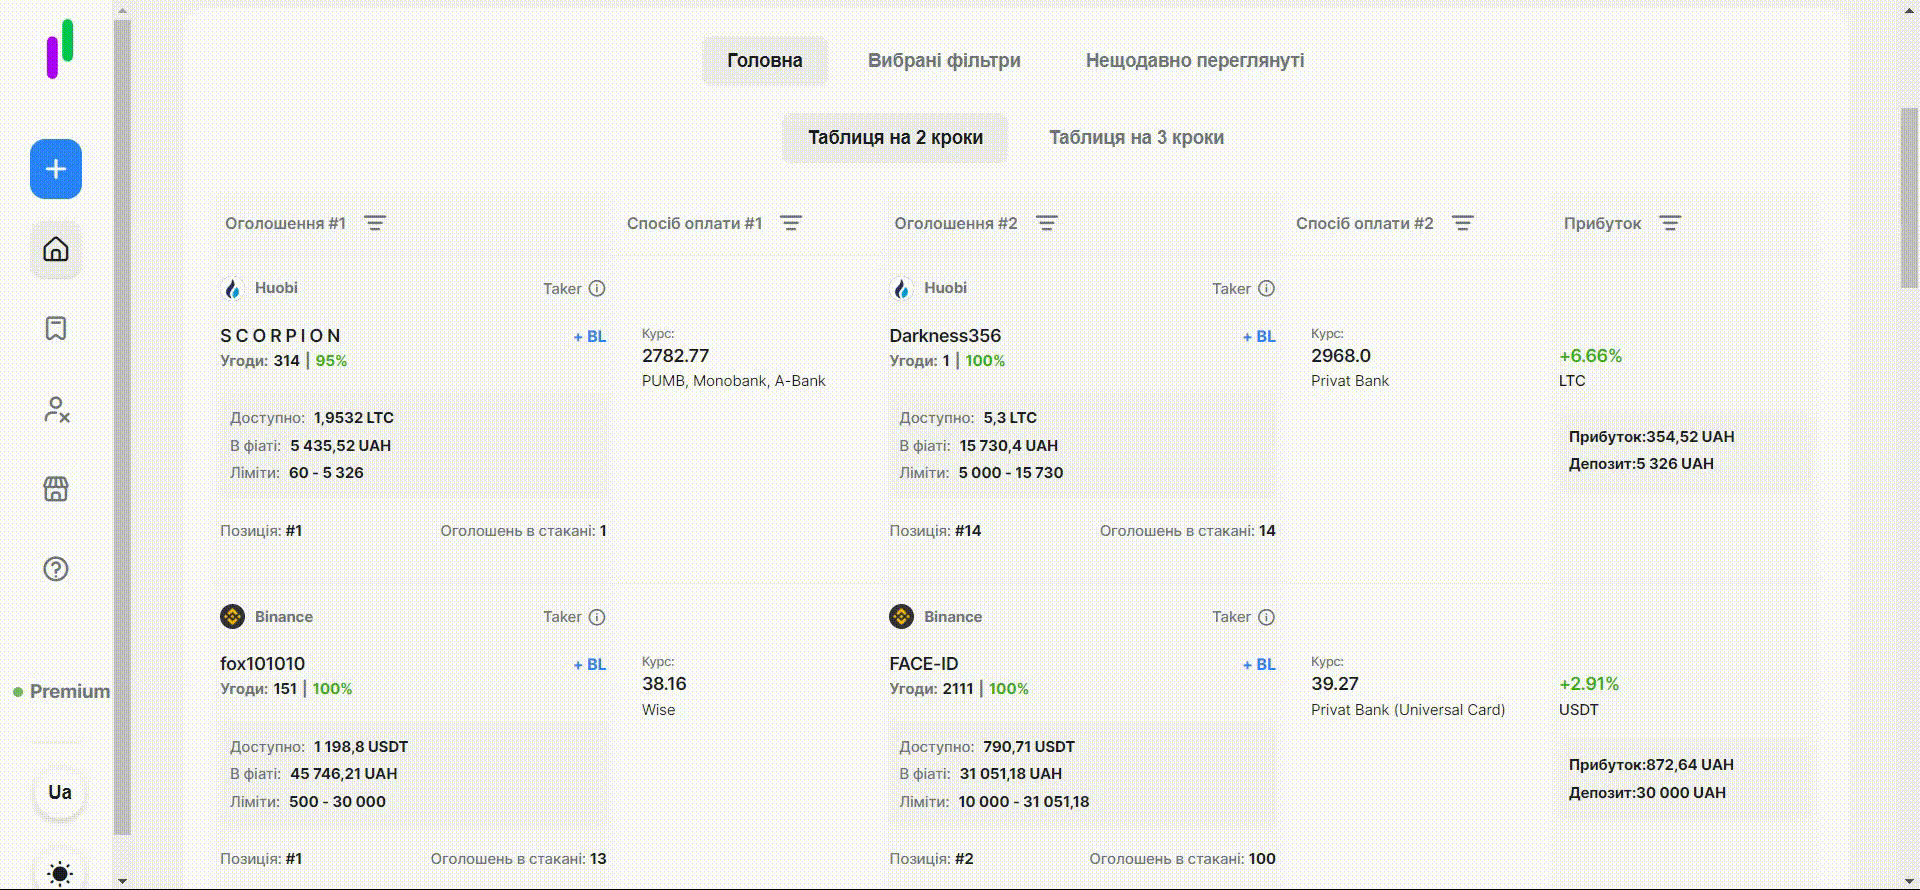The width and height of the screenshot is (1920, 890).
Task: Open filter for Спосіб оплати #2 column
Action: point(1462,223)
